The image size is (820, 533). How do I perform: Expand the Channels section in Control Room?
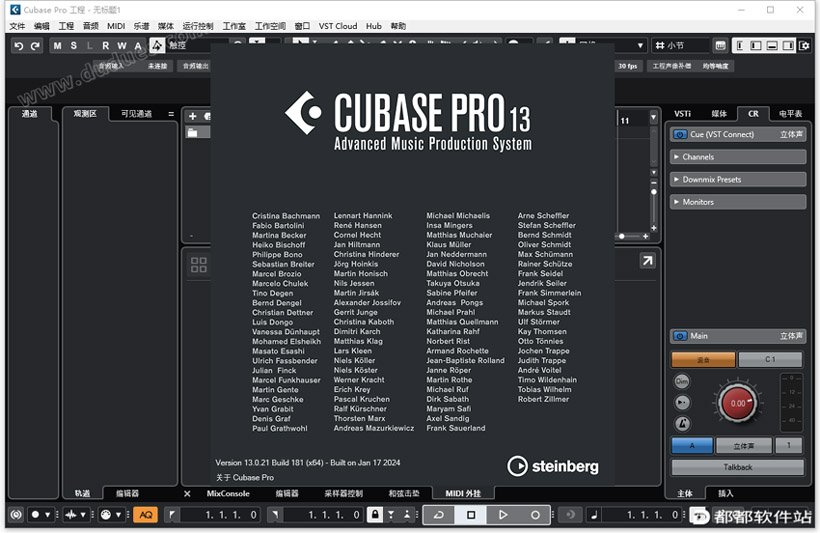coord(738,157)
